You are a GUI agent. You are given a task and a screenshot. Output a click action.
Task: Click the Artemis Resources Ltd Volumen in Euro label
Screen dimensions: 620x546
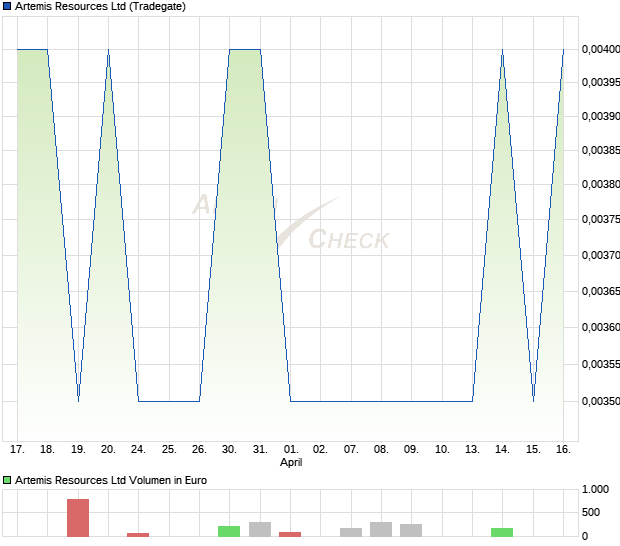[111, 480]
